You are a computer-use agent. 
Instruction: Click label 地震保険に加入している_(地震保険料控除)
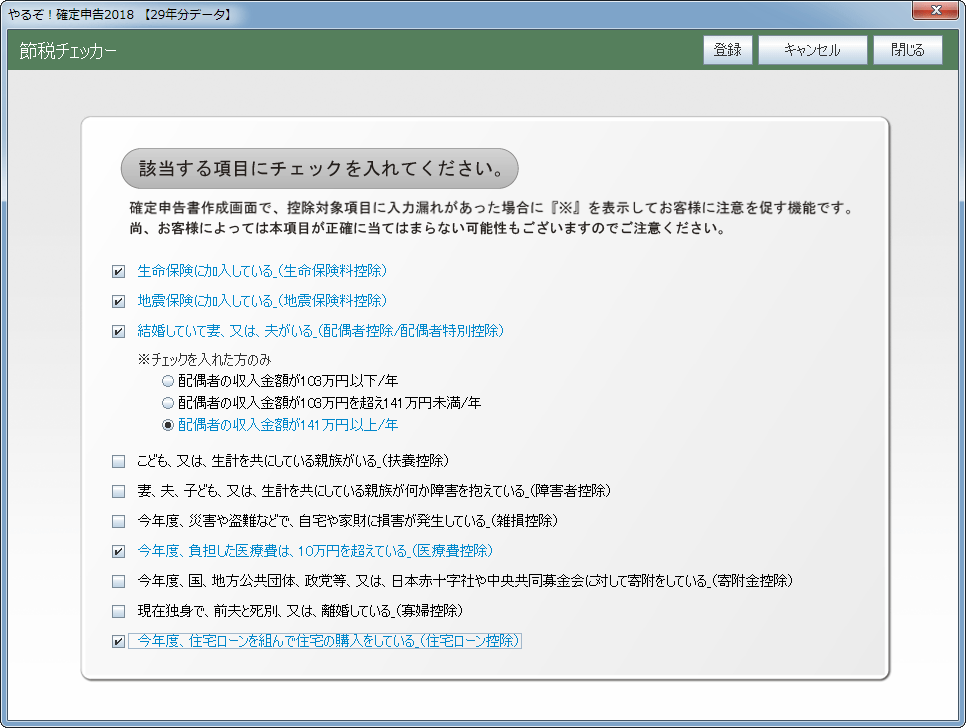[262, 301]
